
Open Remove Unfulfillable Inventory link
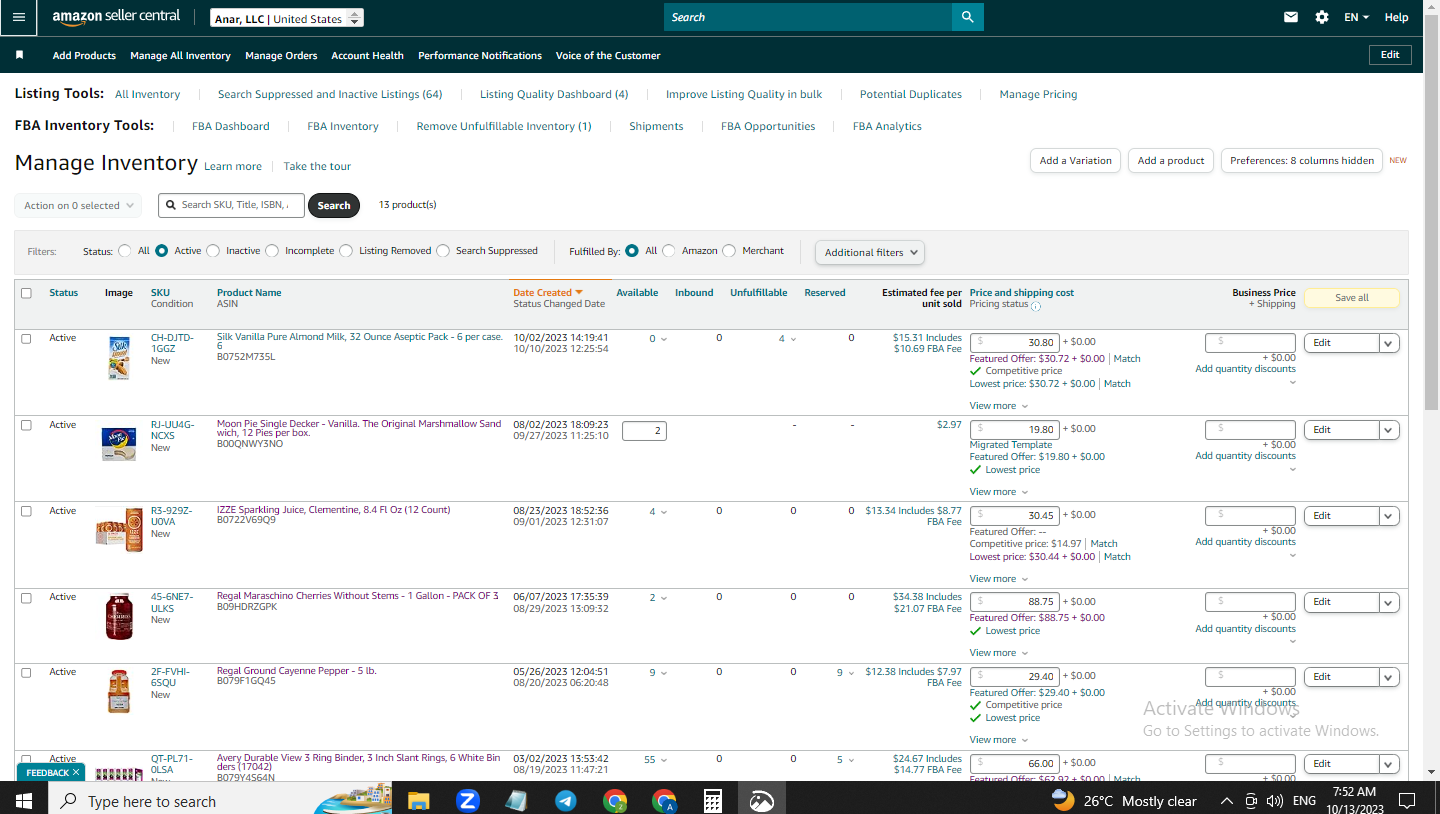[x=504, y=126]
